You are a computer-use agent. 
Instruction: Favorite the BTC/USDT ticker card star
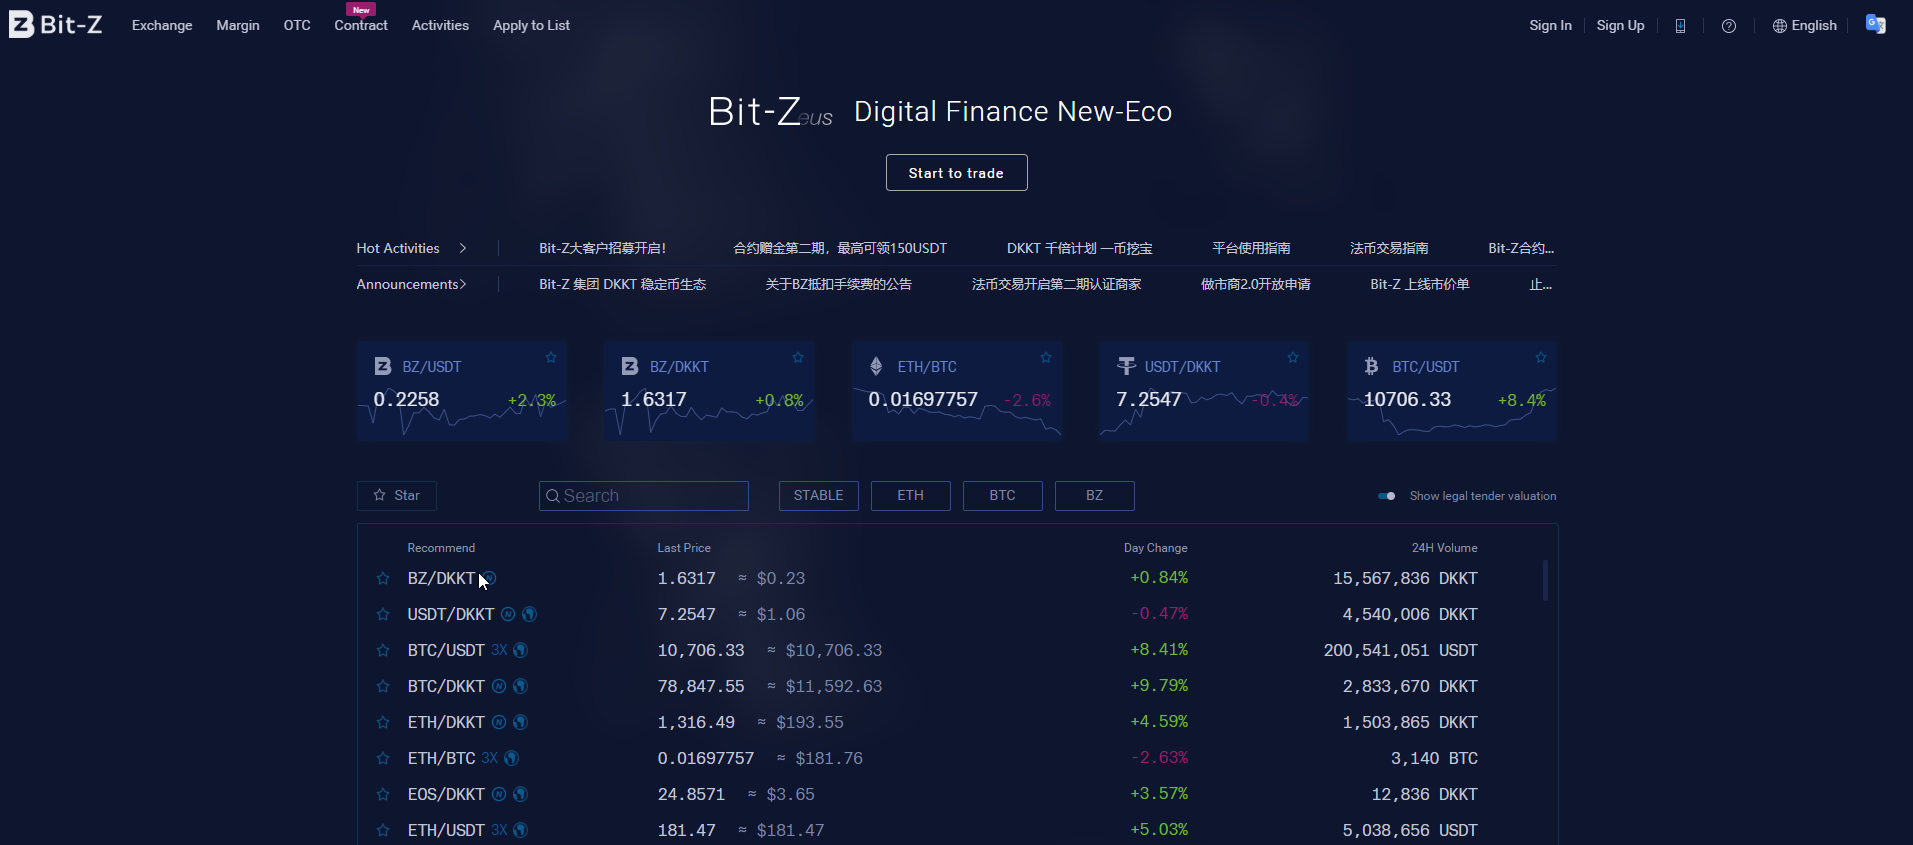coord(1541,357)
